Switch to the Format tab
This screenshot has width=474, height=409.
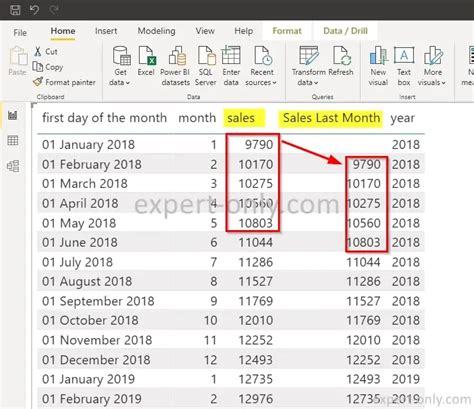tap(287, 31)
